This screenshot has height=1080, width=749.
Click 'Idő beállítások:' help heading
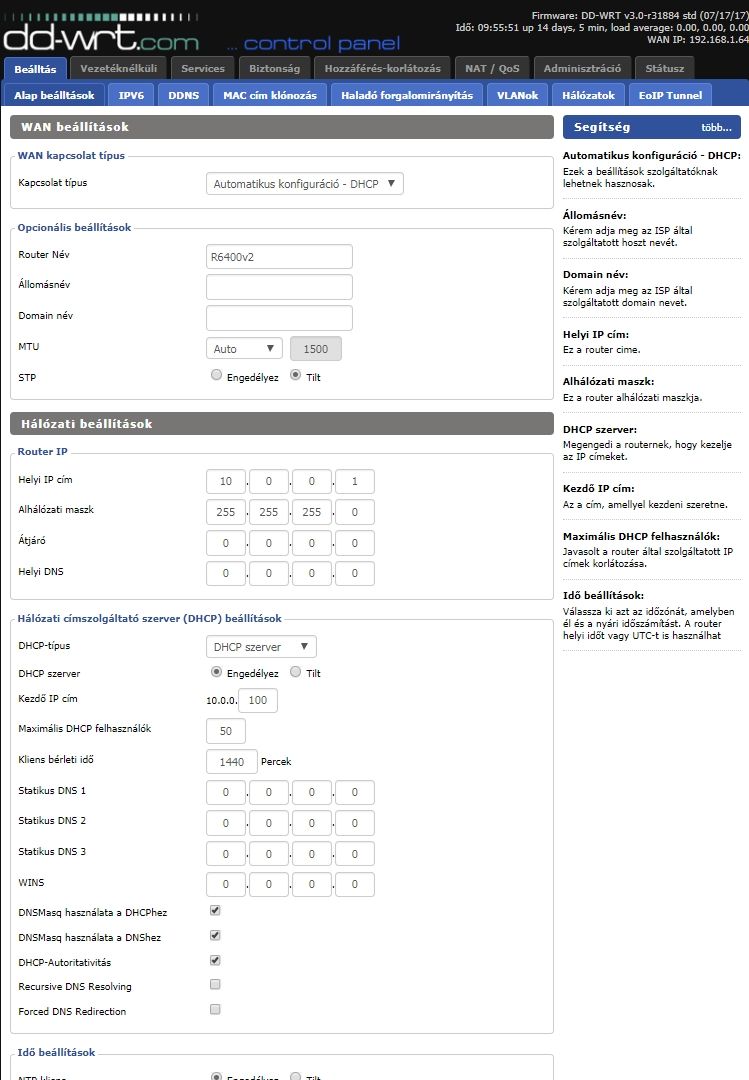pos(603,595)
